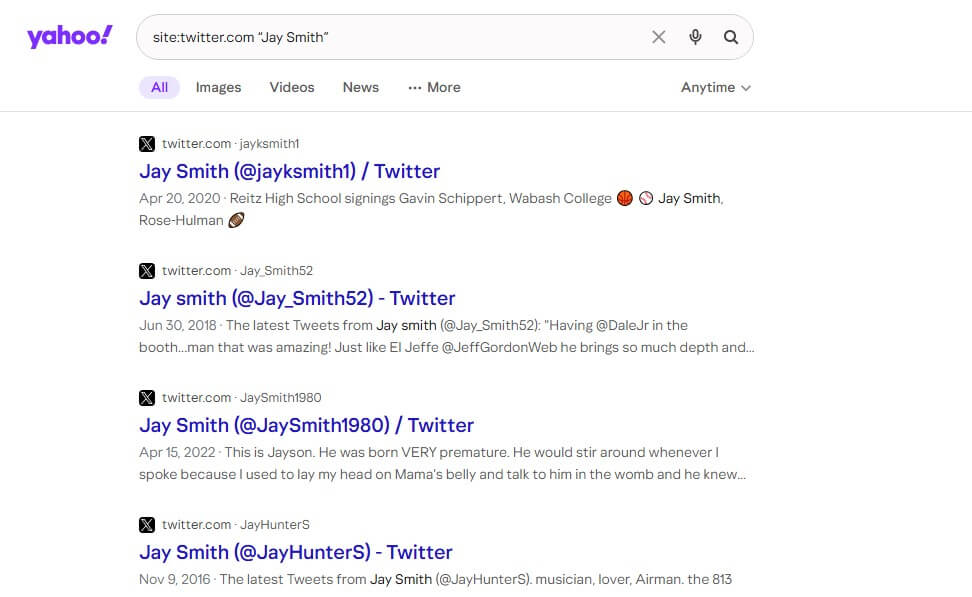Open Jay Smith (@JaySmith1980) / Twitter link
The height and width of the screenshot is (597, 972).
click(x=306, y=425)
